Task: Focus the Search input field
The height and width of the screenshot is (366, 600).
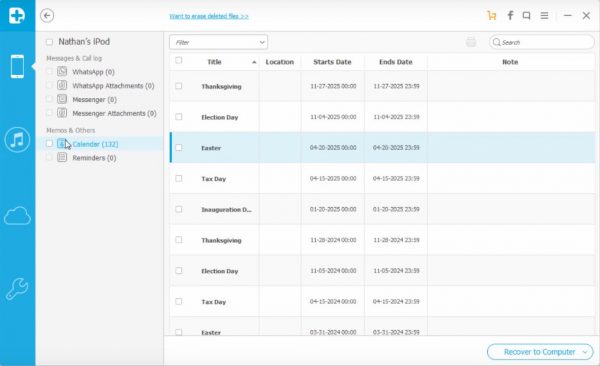Action: (541, 42)
